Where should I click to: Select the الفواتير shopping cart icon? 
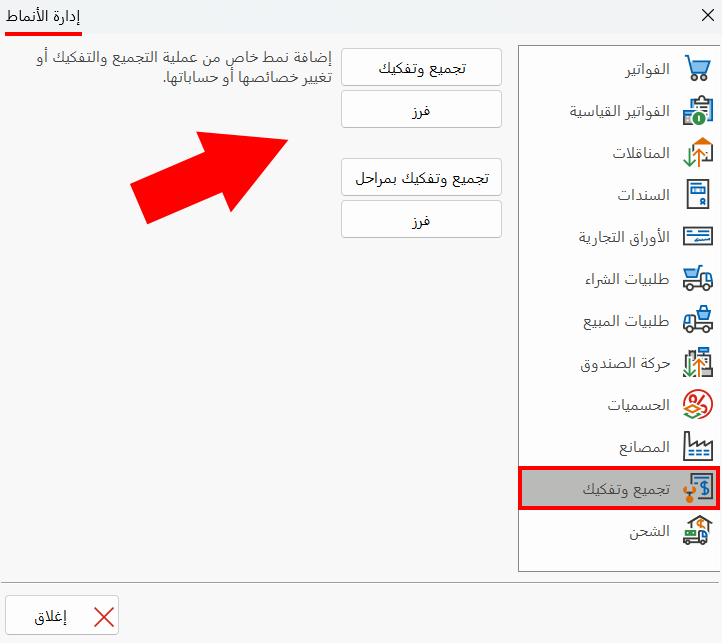coord(698,68)
